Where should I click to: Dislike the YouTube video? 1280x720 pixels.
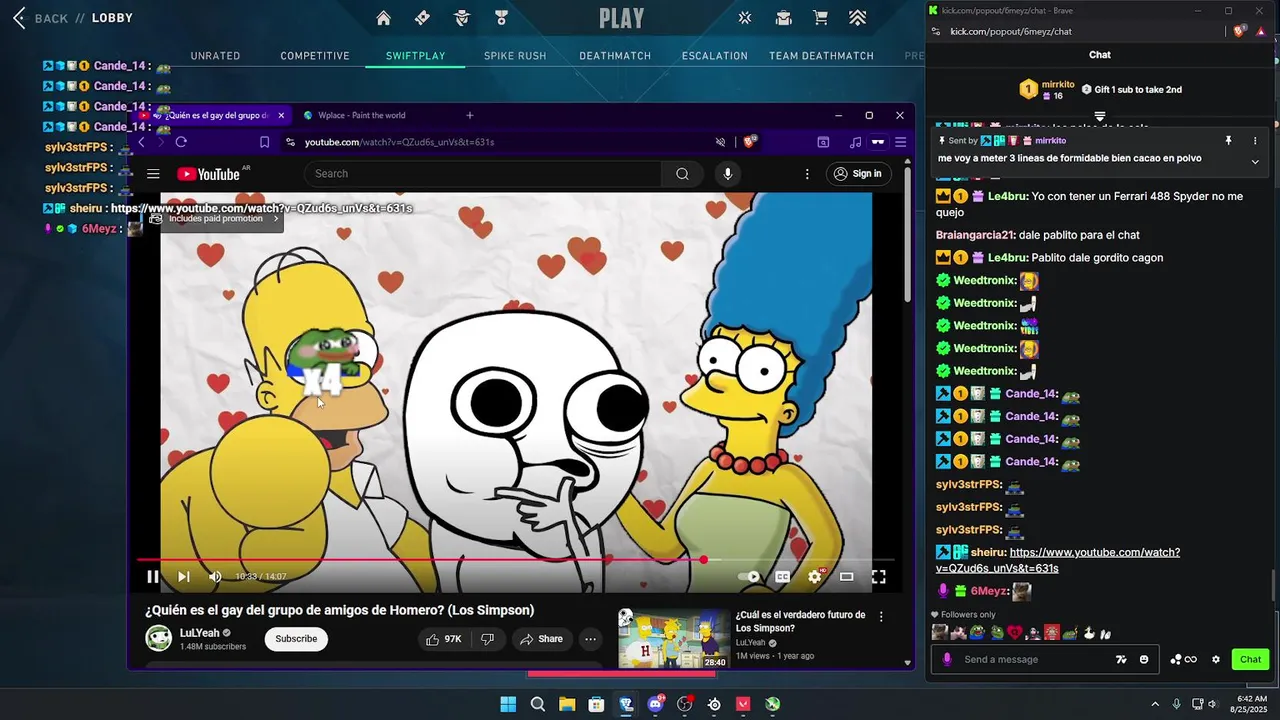pos(488,639)
